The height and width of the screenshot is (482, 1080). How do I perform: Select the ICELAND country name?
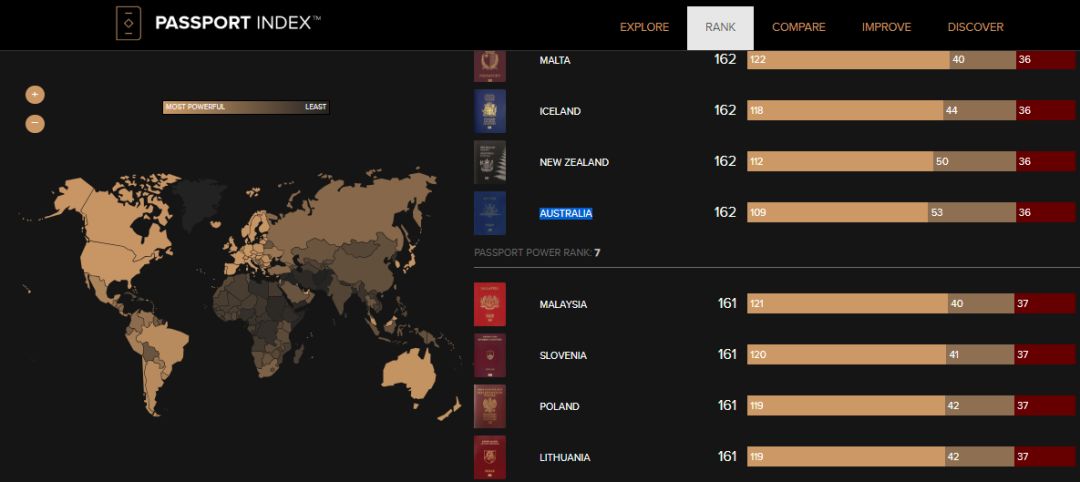tap(560, 111)
